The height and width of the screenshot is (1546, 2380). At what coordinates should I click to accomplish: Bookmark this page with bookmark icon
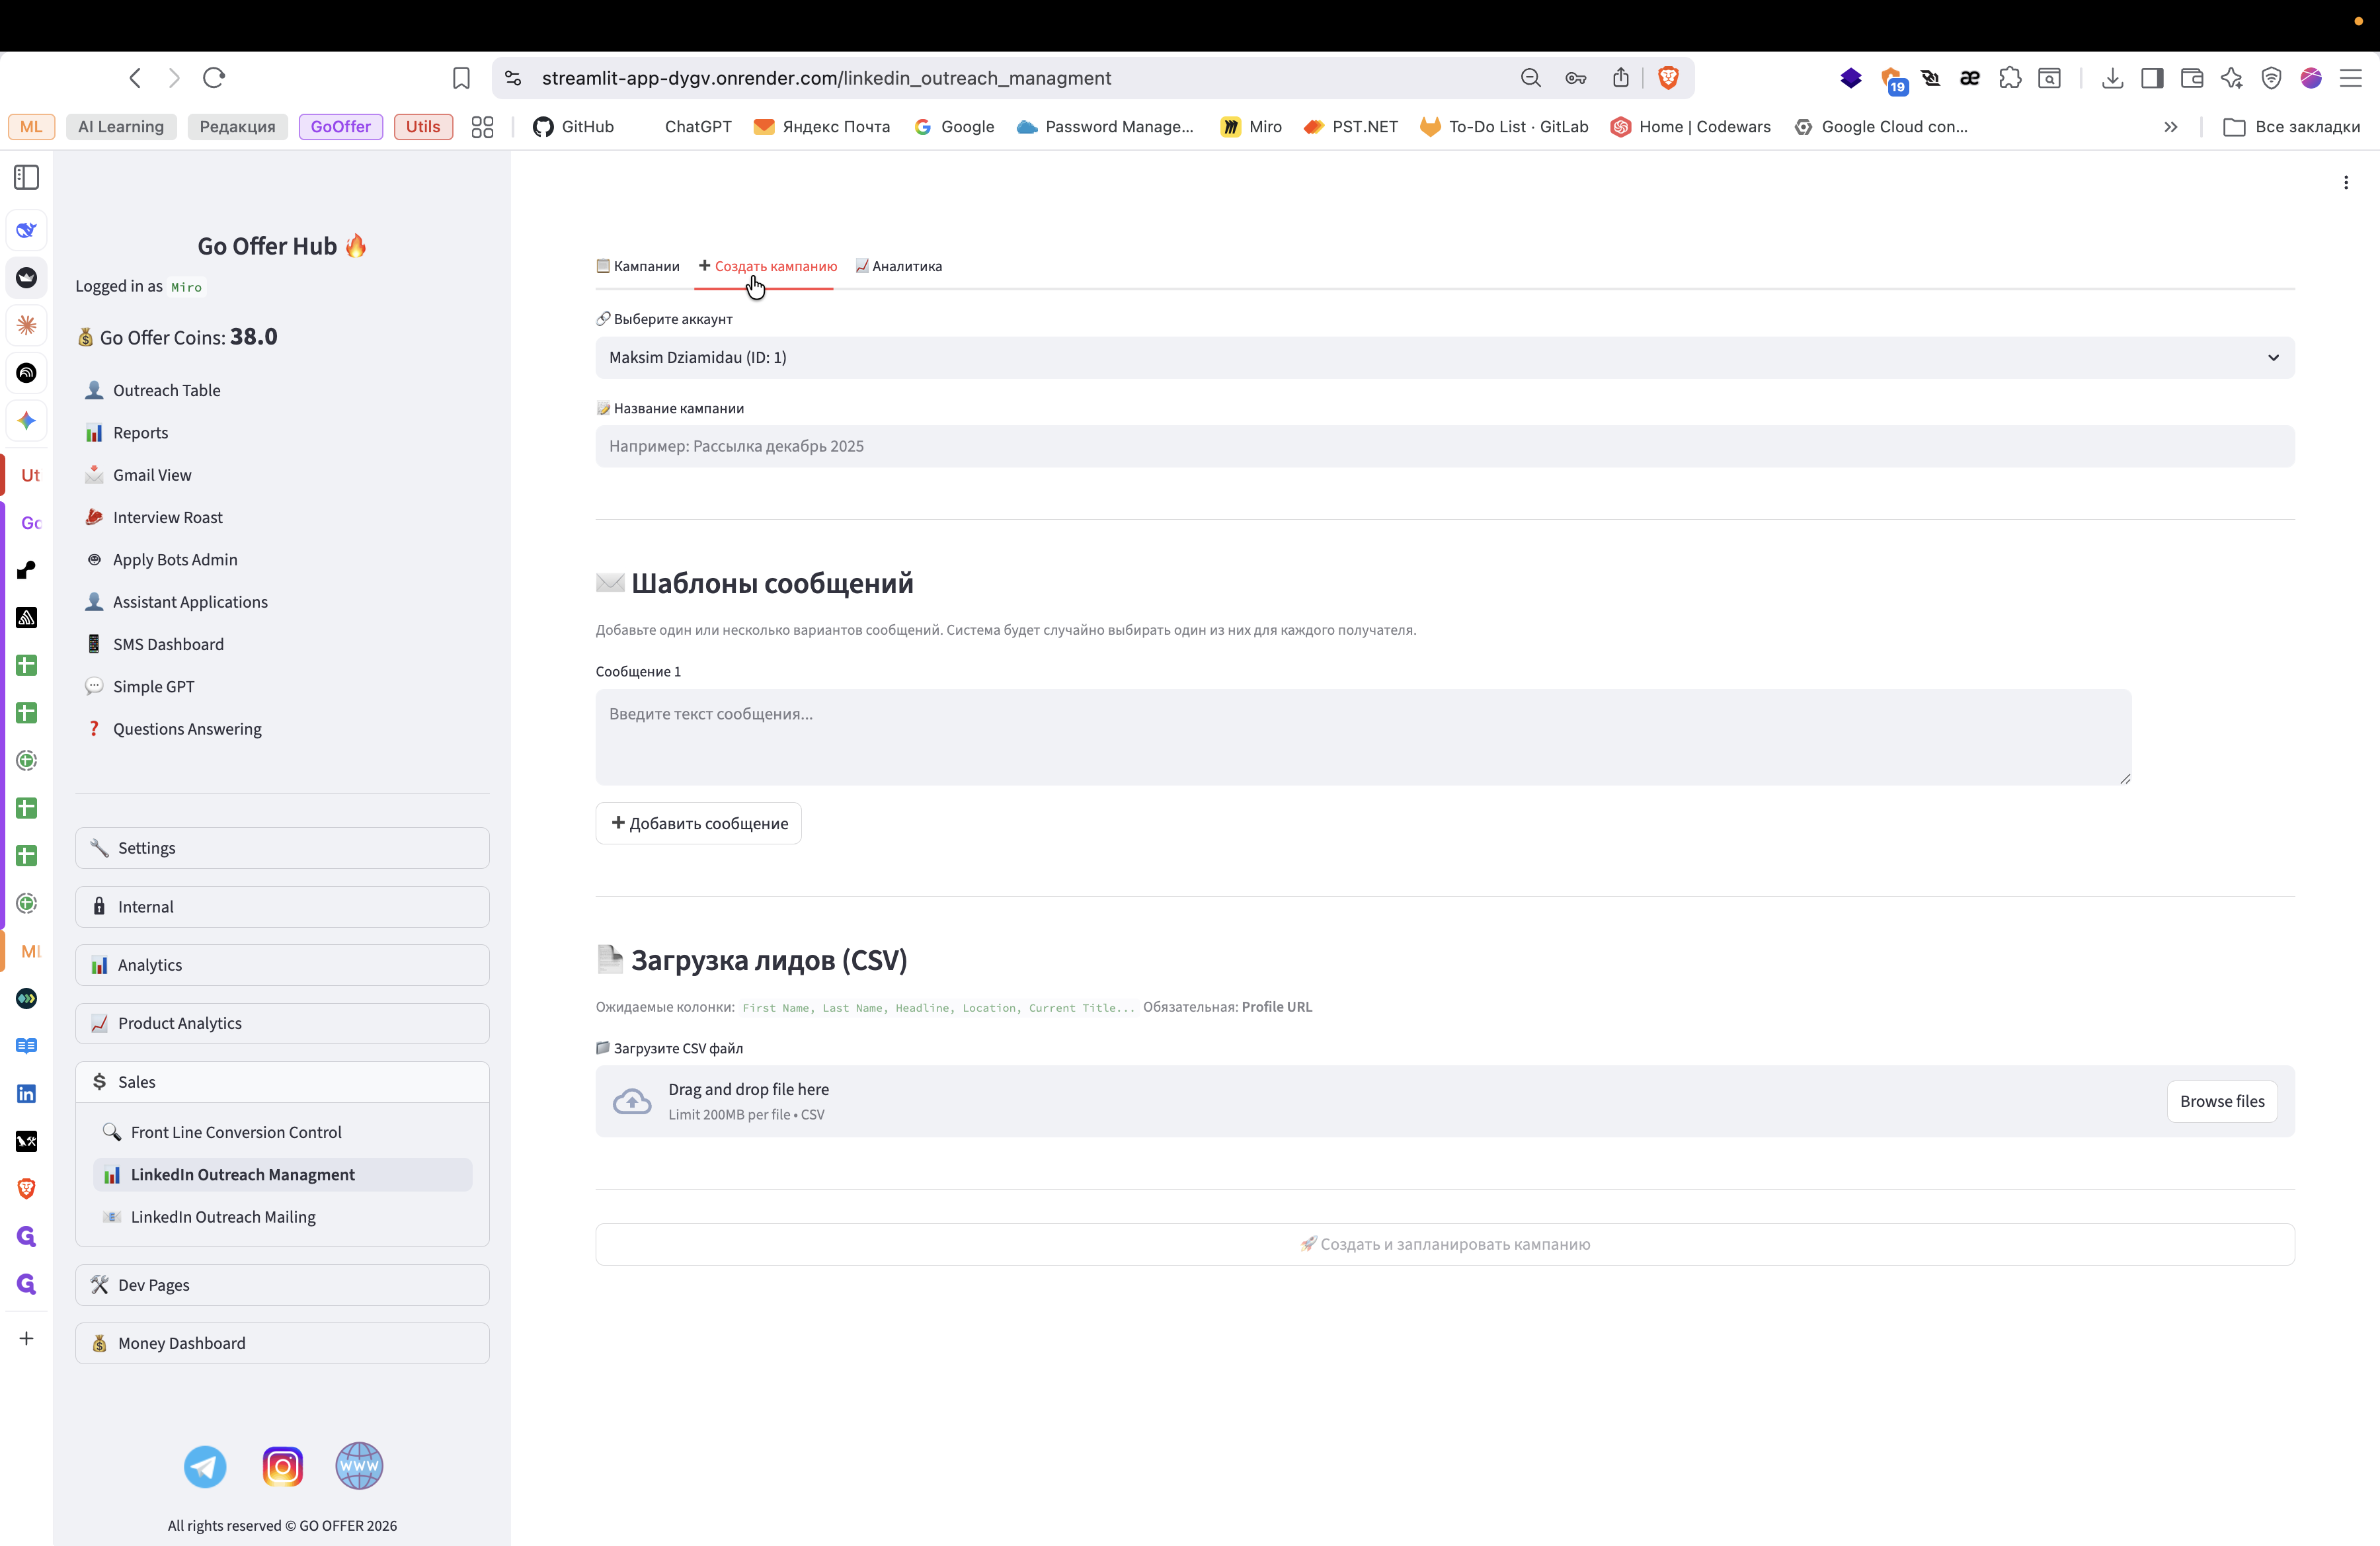pyautogui.click(x=461, y=78)
